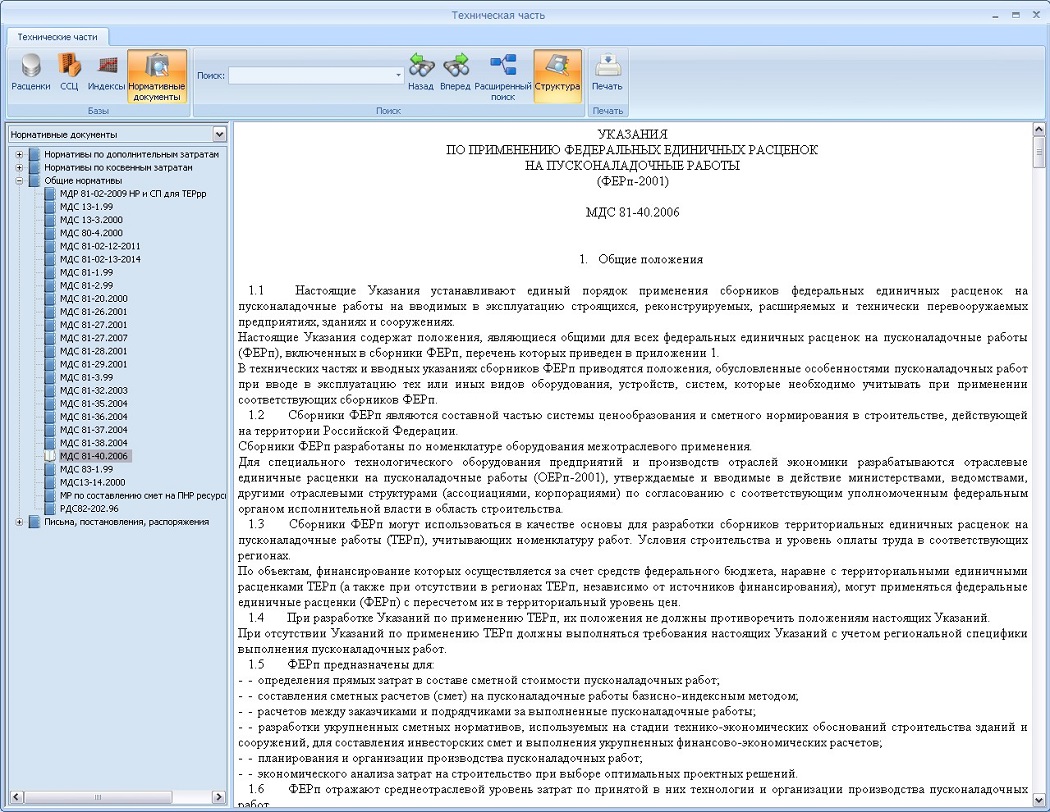1050x812 pixels.
Task: Open document РДС82-202.96
Action: [x=89, y=509]
